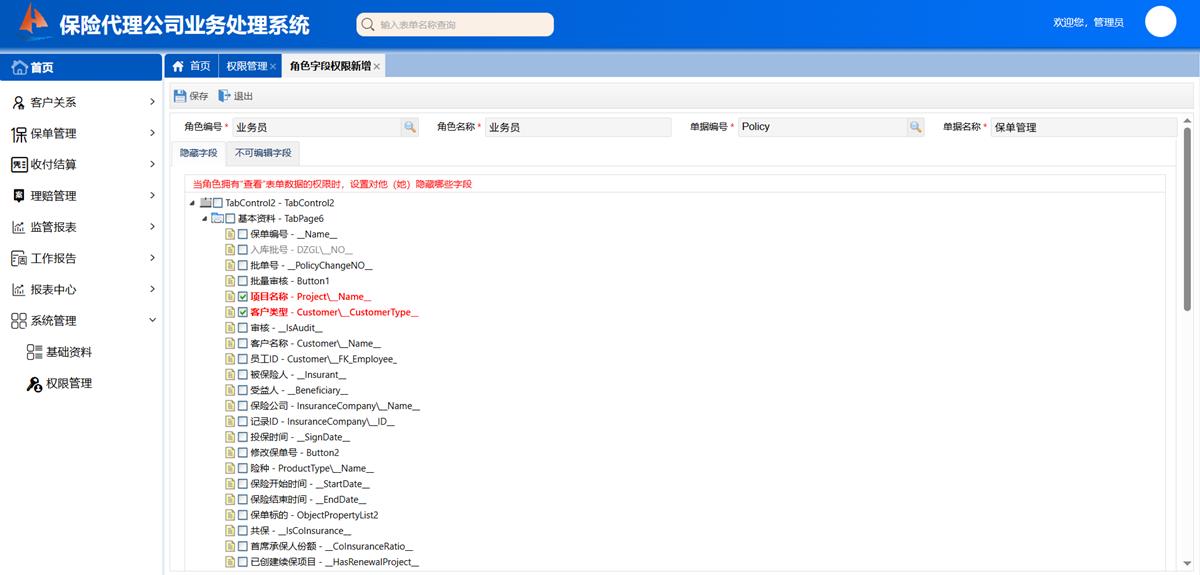The image size is (1200, 575).
Task: Click the home icon on the first tab
Action: pos(178,66)
